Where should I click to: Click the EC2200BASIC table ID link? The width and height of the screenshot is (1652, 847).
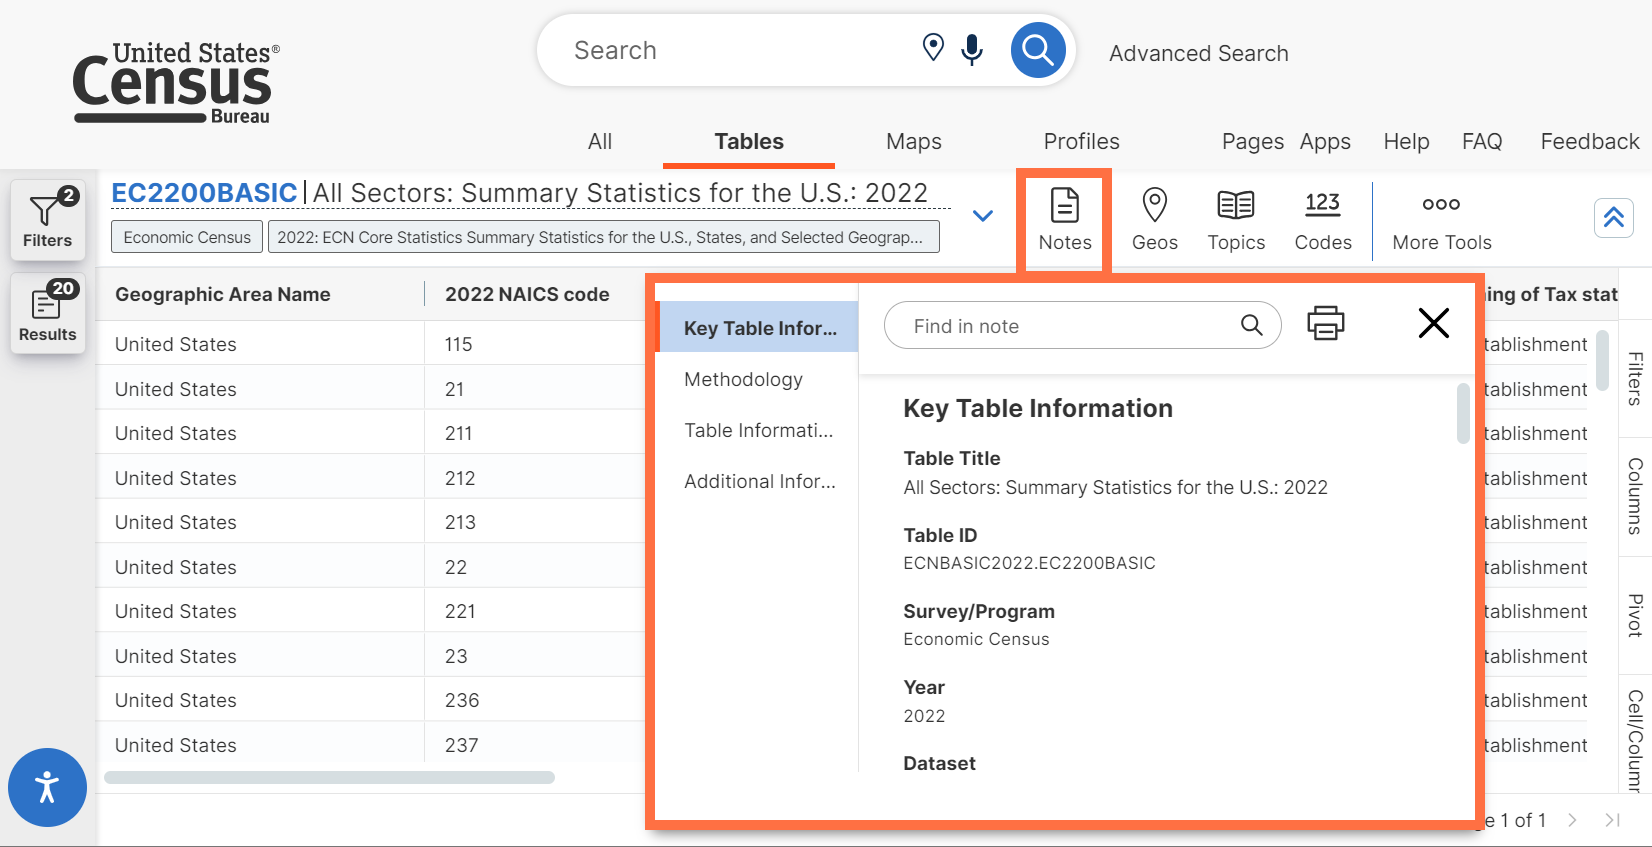point(204,192)
